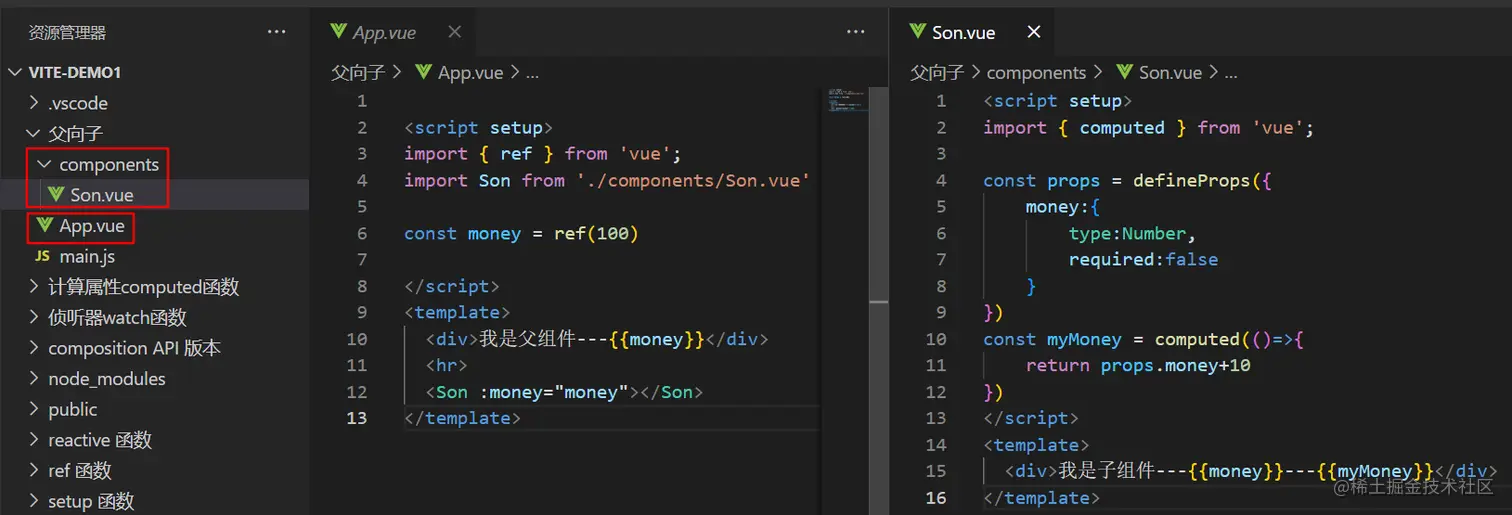Click the Vue icon on the Son.vue tab
The width and height of the screenshot is (1512, 515).
pos(917,32)
